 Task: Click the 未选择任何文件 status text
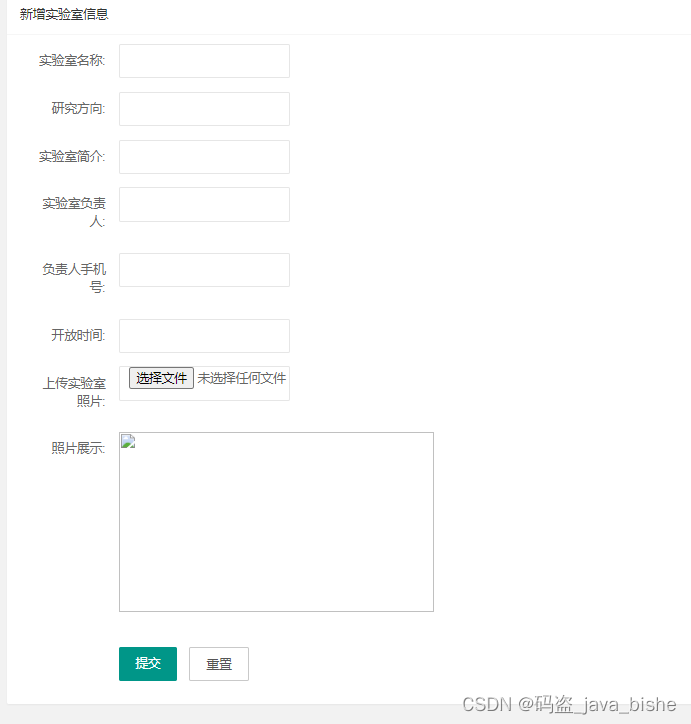click(241, 378)
